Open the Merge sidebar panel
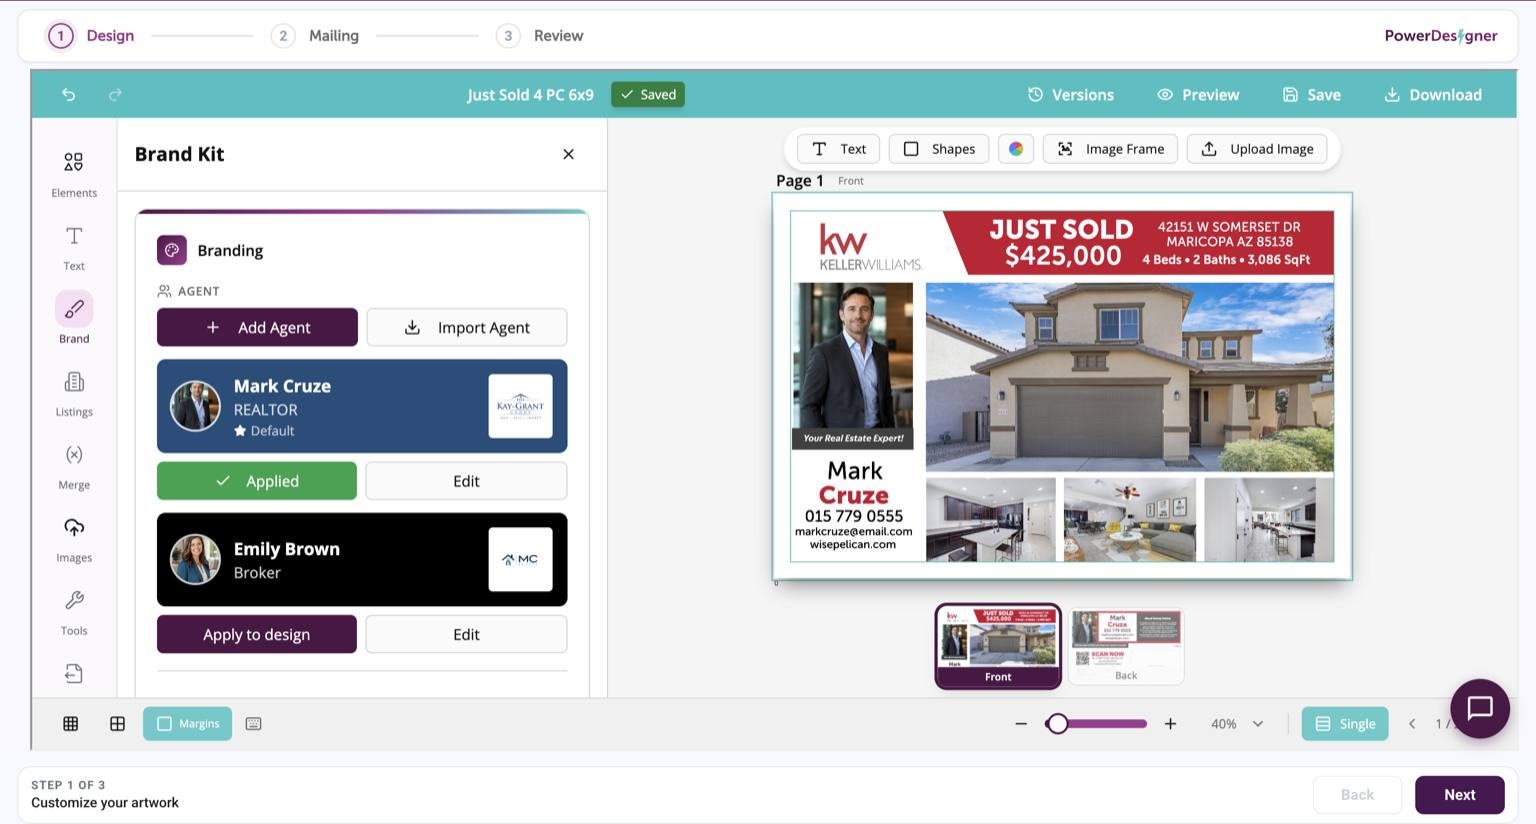Viewport: 1536px width, 824px height. [x=74, y=466]
